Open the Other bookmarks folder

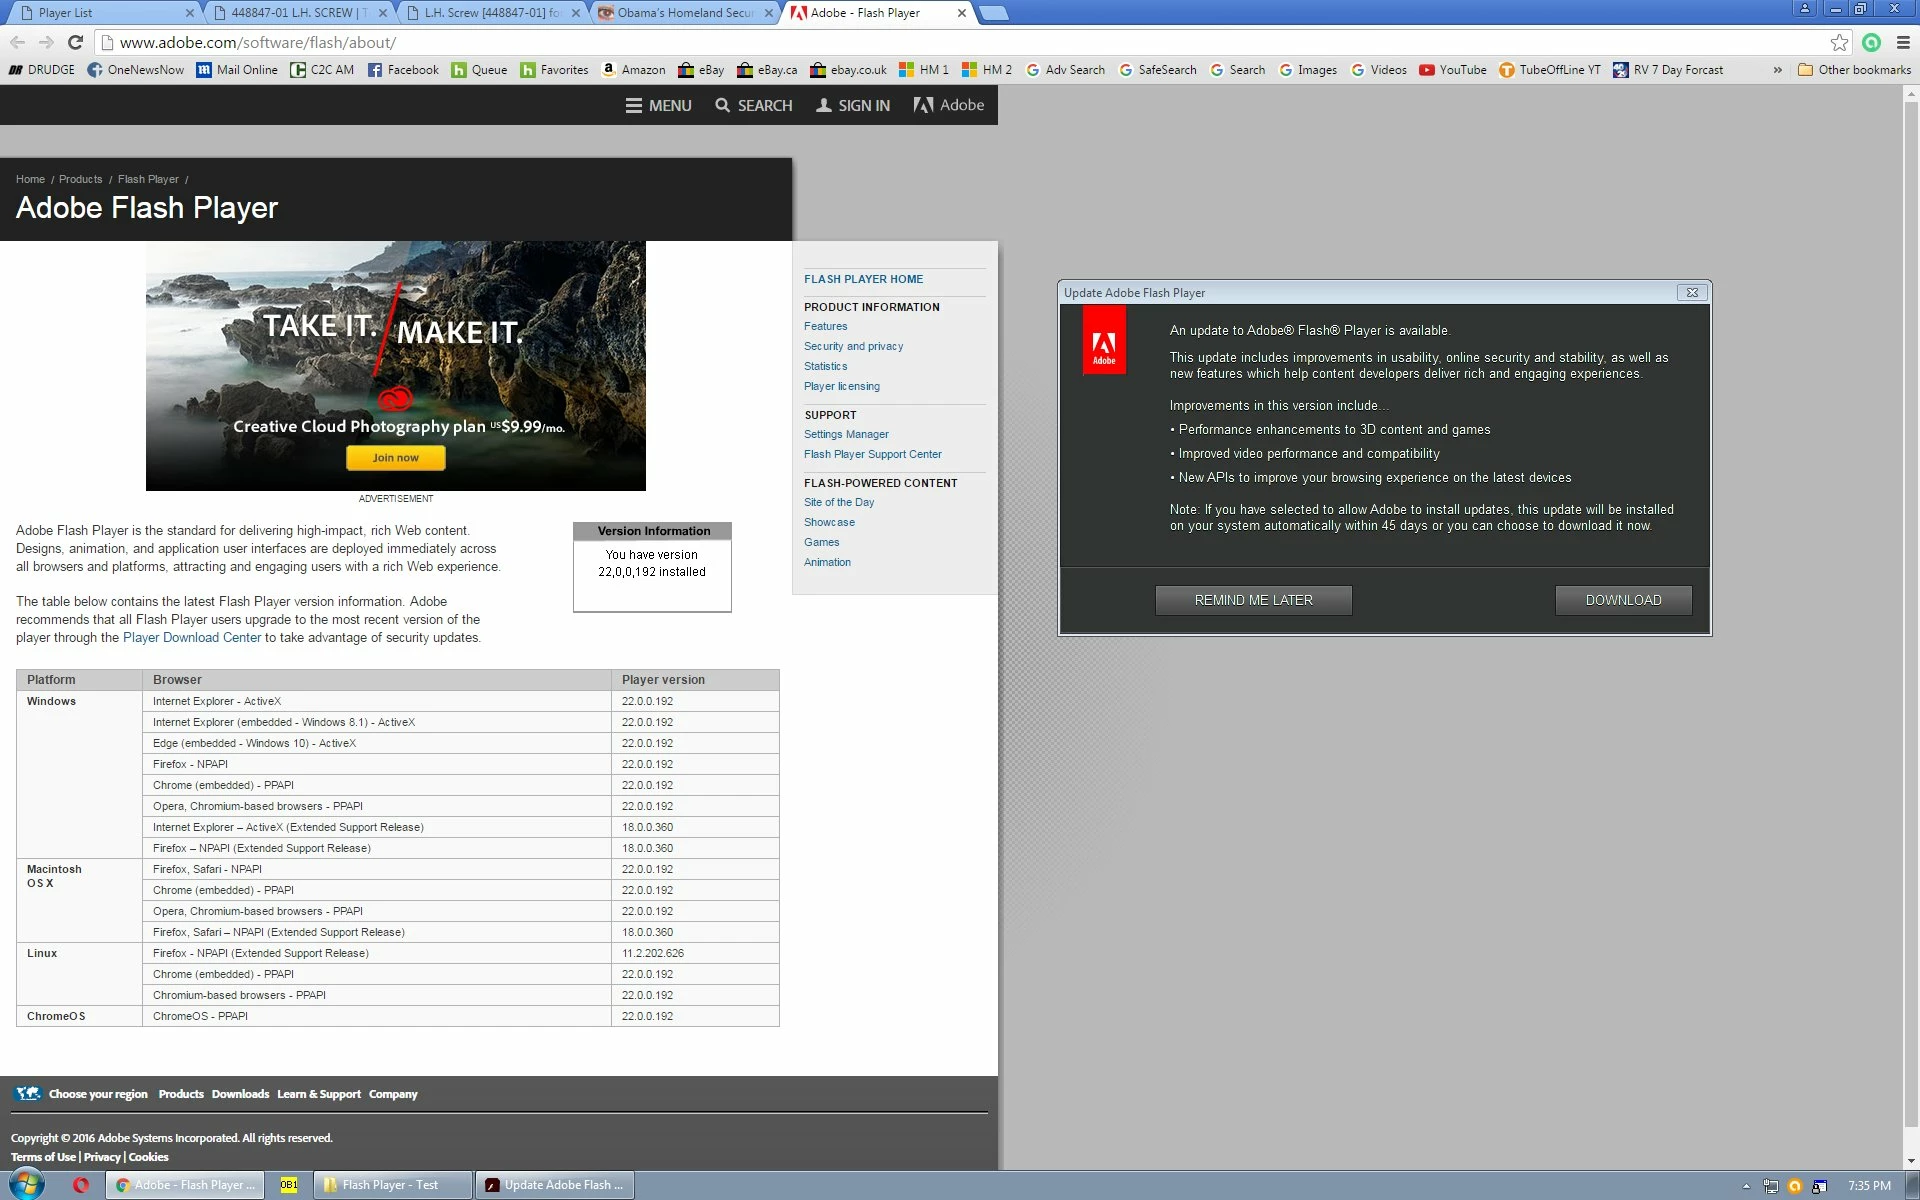[x=1854, y=70]
